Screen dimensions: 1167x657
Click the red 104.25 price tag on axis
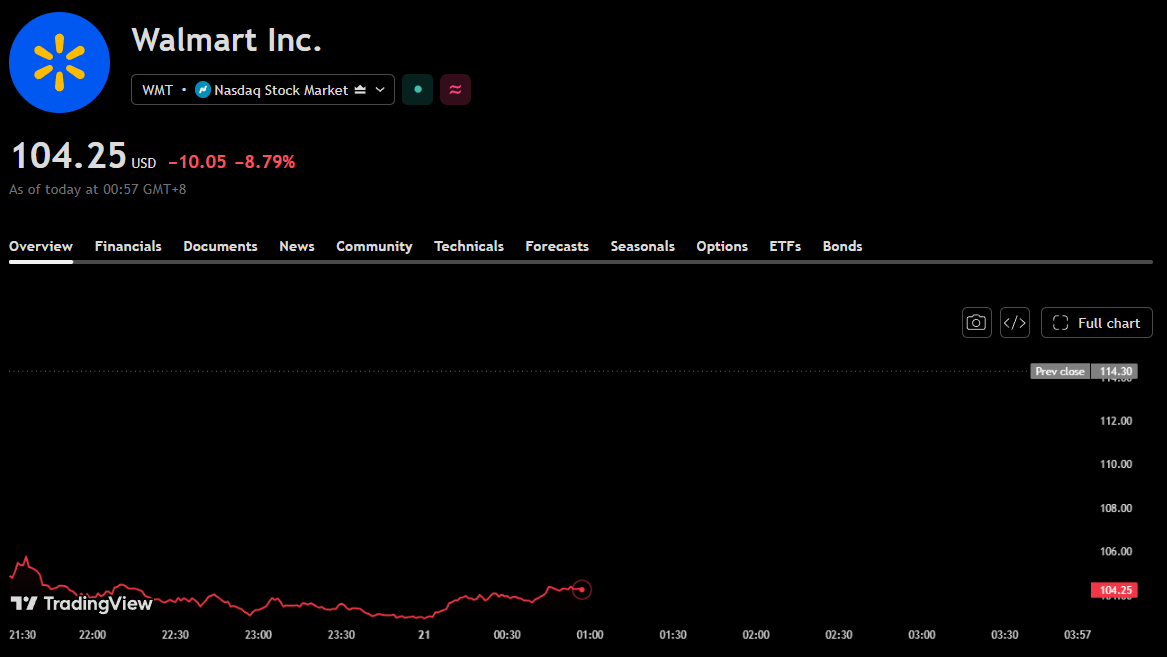[x=1114, y=590]
